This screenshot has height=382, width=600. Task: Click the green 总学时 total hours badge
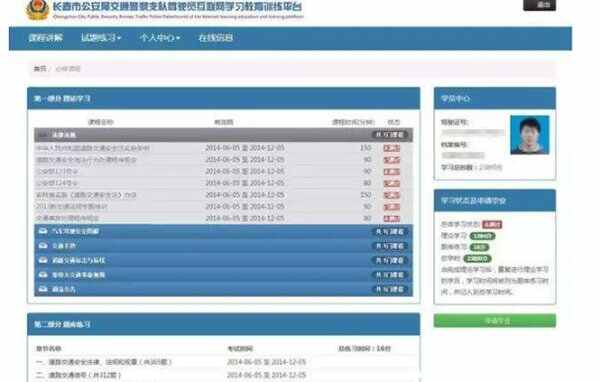coord(477,259)
